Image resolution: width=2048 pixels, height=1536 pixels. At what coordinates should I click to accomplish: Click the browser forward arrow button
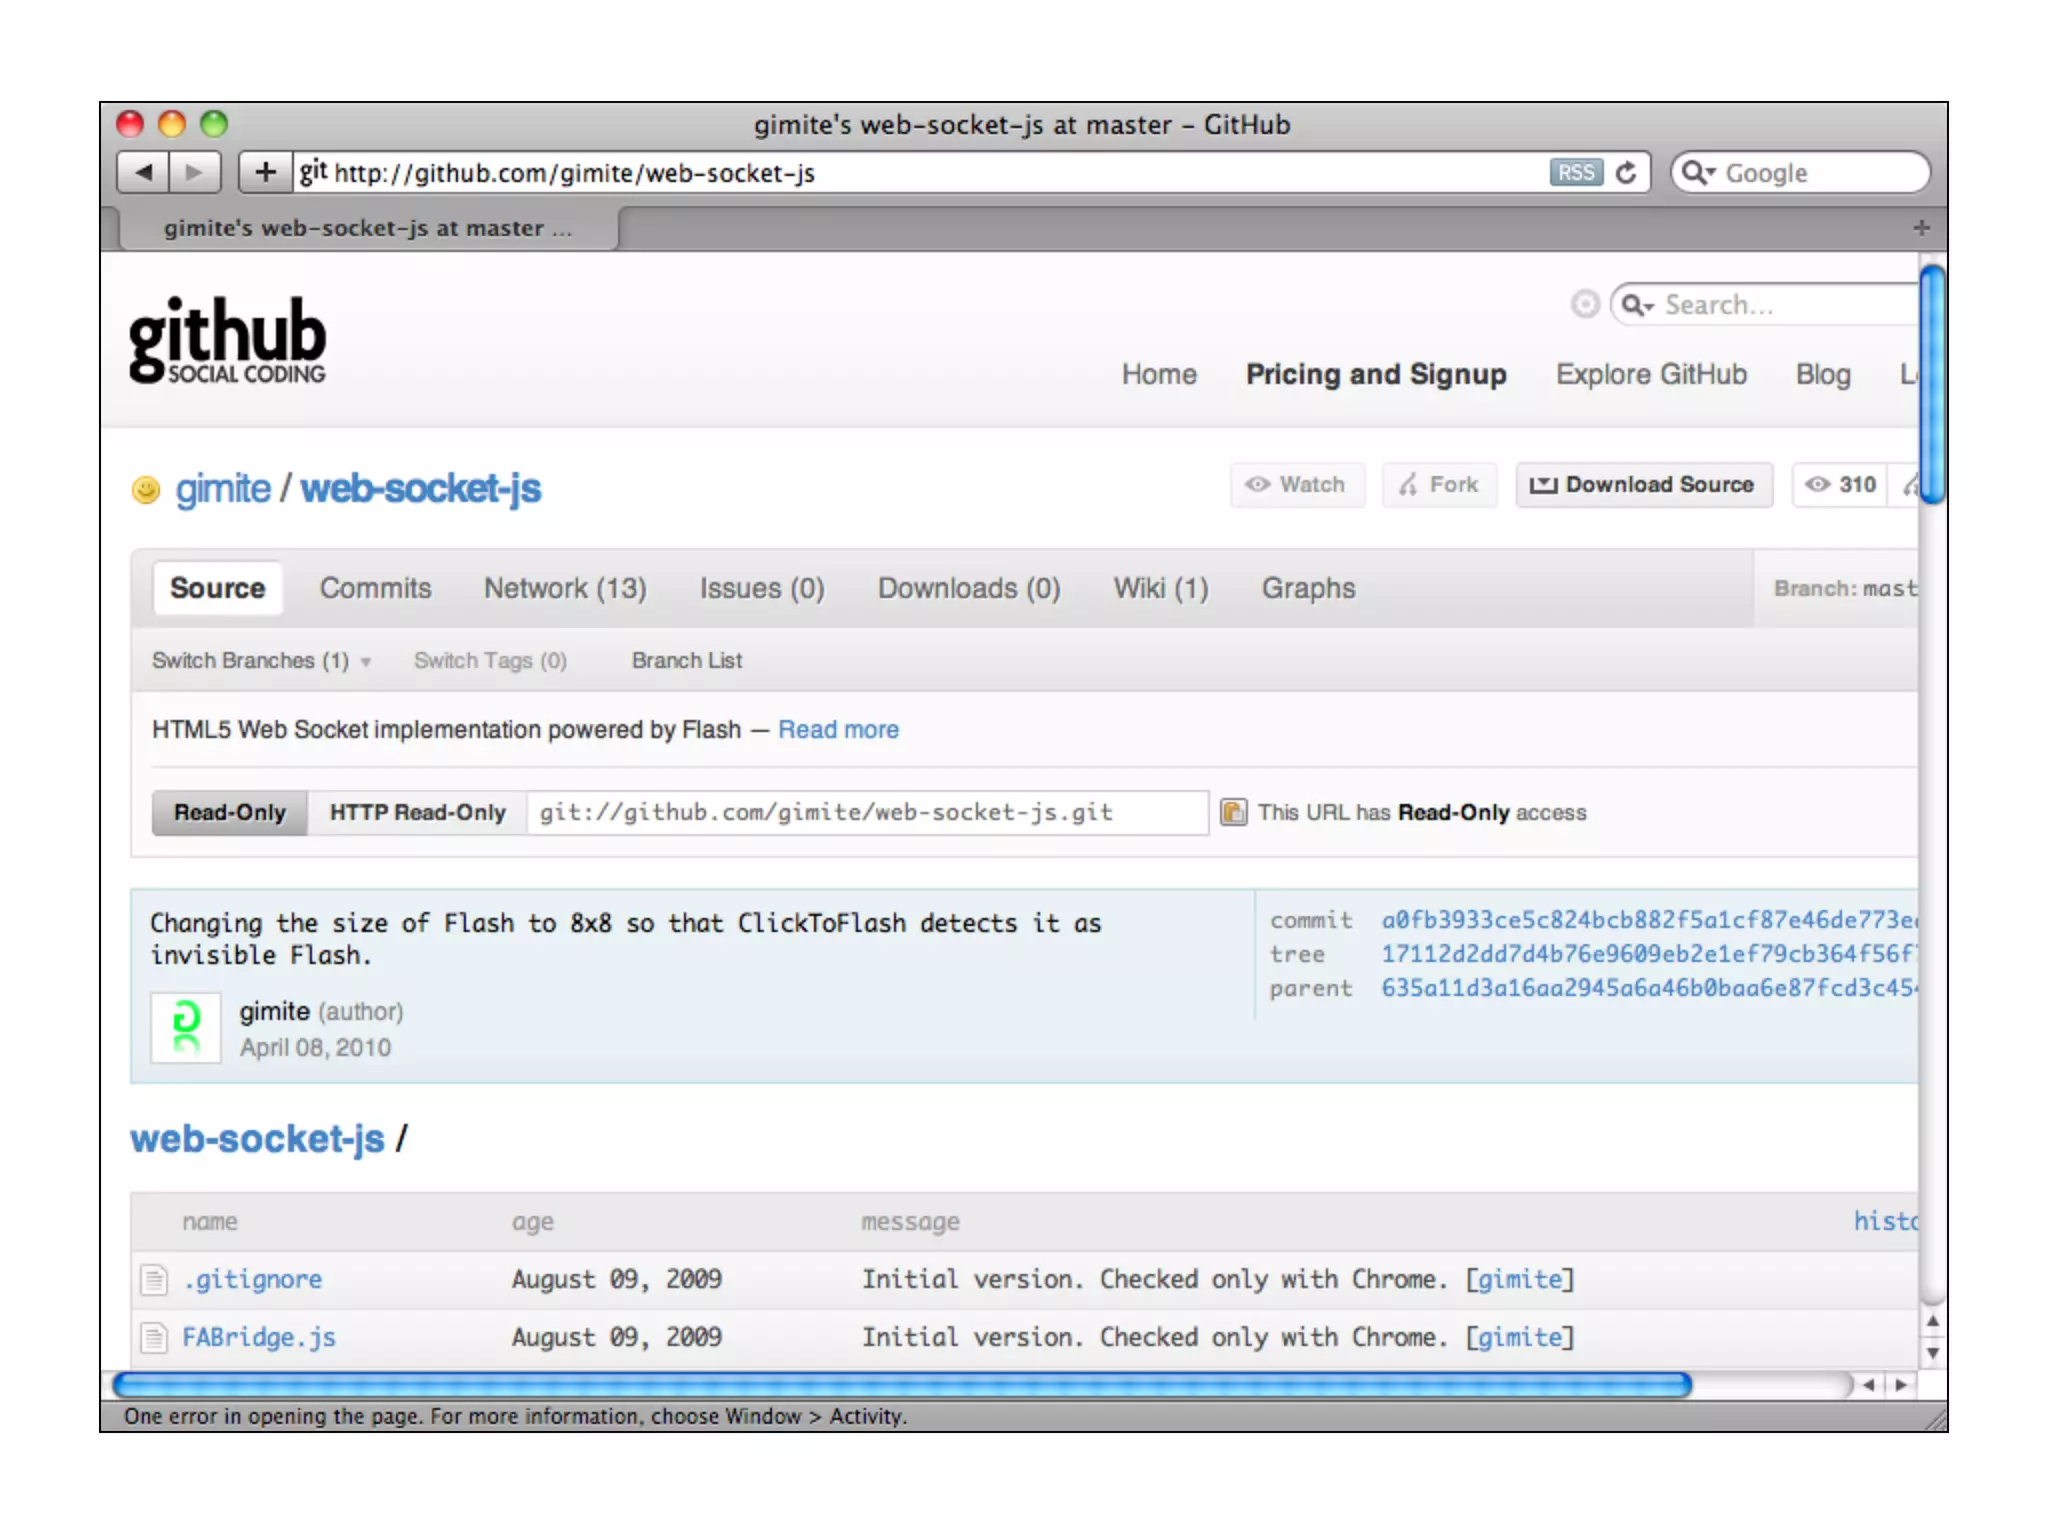[x=195, y=172]
